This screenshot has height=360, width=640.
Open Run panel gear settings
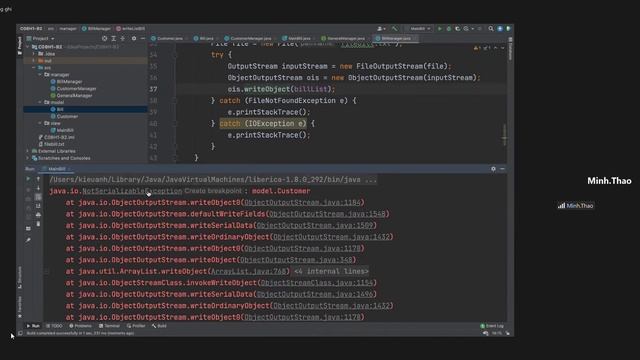pos(493,169)
